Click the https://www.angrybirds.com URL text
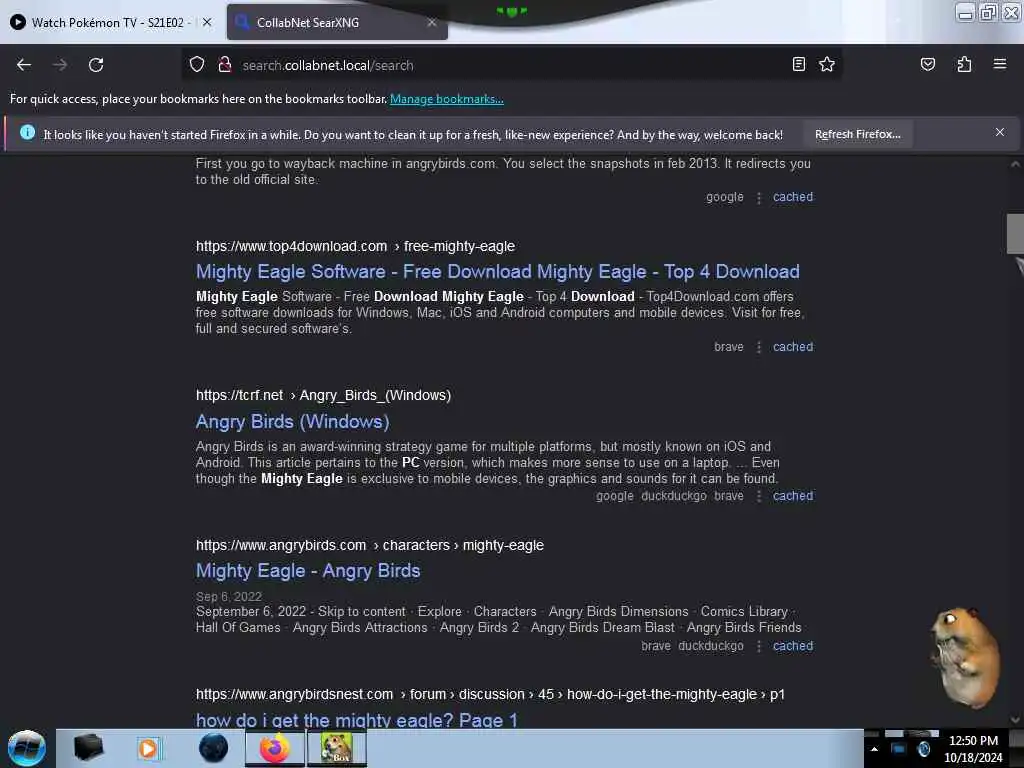This screenshot has width=1024, height=768. (281, 545)
